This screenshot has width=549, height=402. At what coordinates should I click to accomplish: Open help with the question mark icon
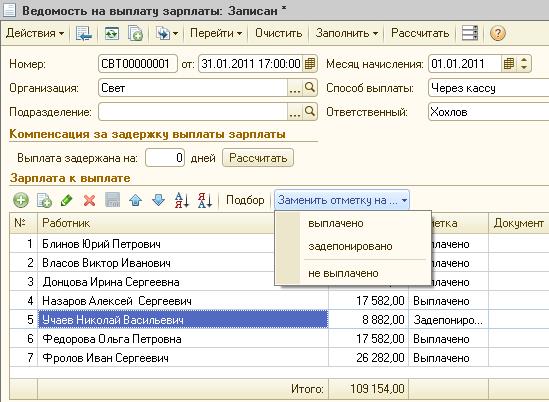pos(498,34)
